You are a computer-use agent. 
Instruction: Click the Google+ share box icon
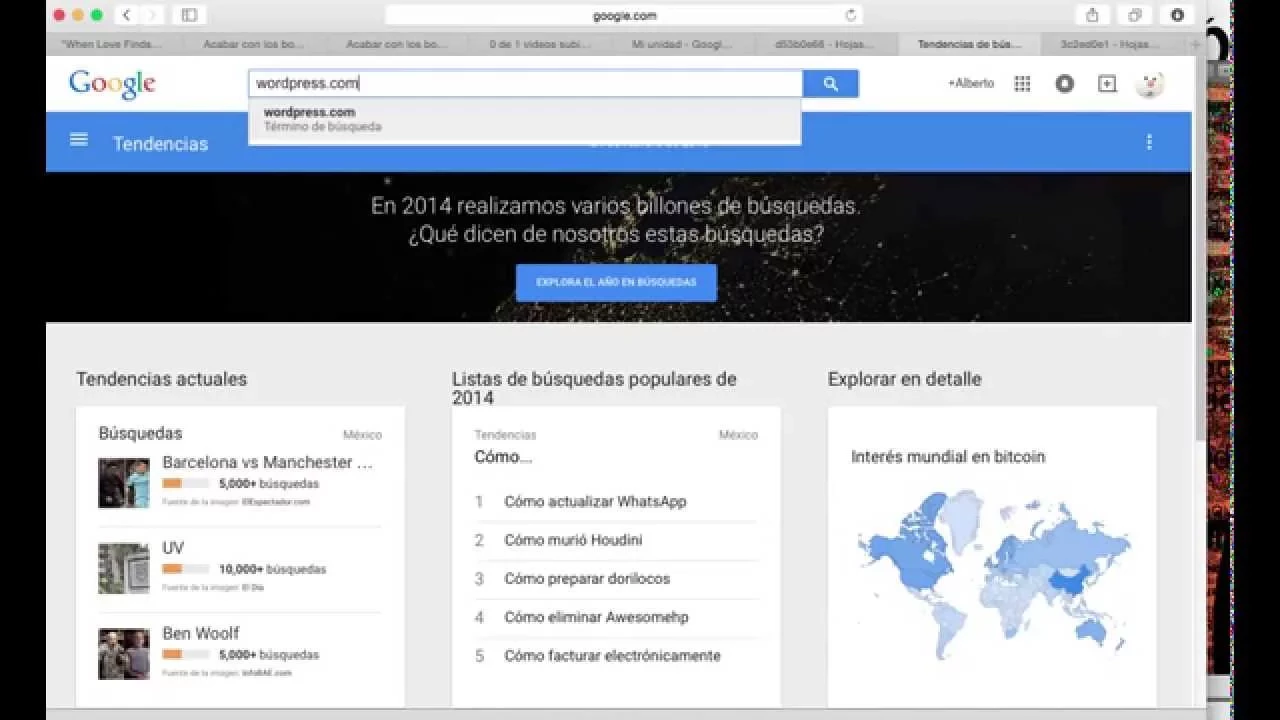point(1107,84)
